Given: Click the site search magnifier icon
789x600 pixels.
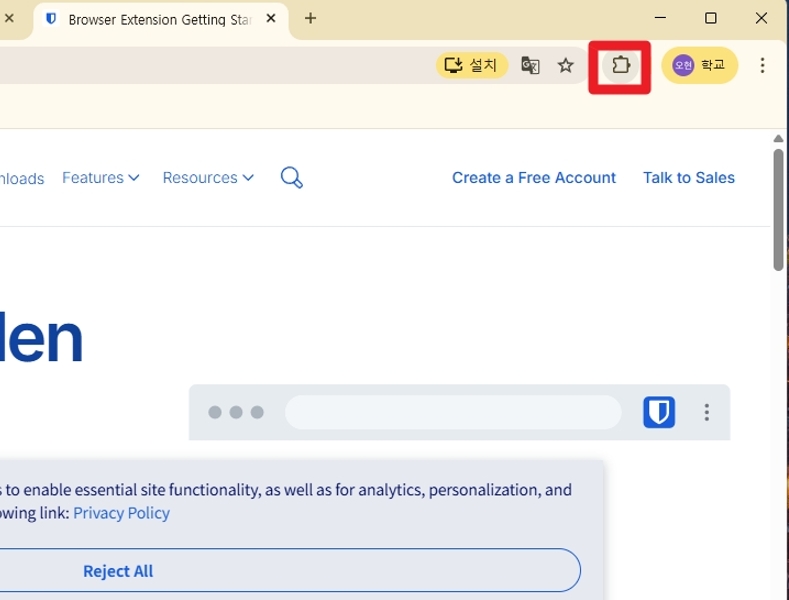Looking at the screenshot, I should point(291,178).
